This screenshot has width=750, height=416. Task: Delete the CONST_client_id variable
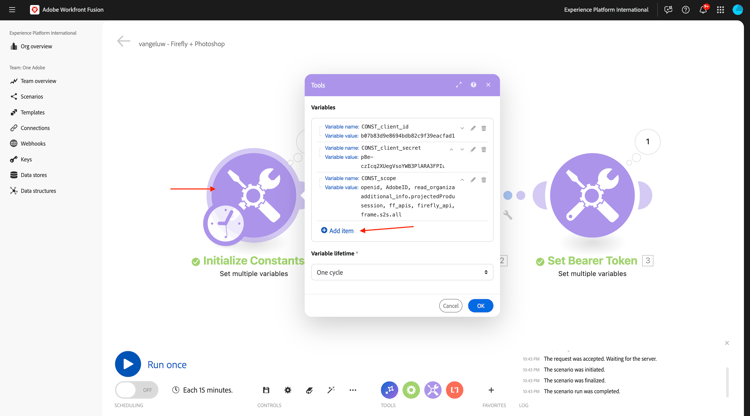[484, 128]
